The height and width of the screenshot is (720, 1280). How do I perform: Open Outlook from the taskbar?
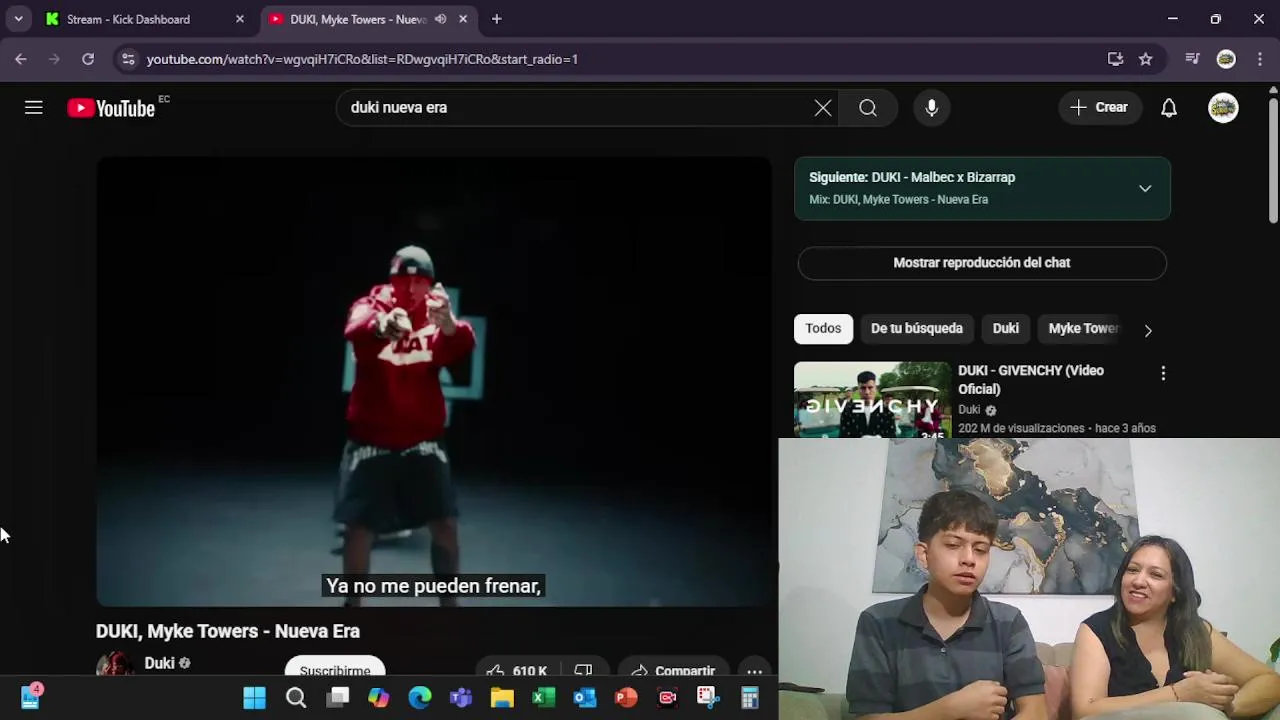tap(585, 697)
